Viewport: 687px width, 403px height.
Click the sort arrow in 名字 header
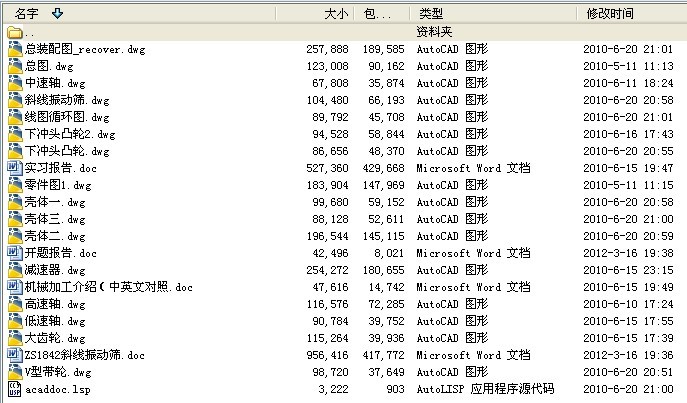[57, 14]
